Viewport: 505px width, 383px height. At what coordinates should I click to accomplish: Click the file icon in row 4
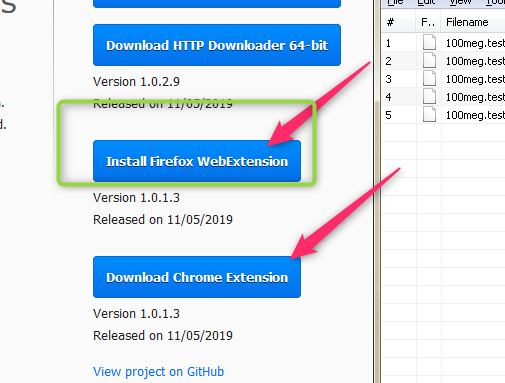(x=429, y=97)
